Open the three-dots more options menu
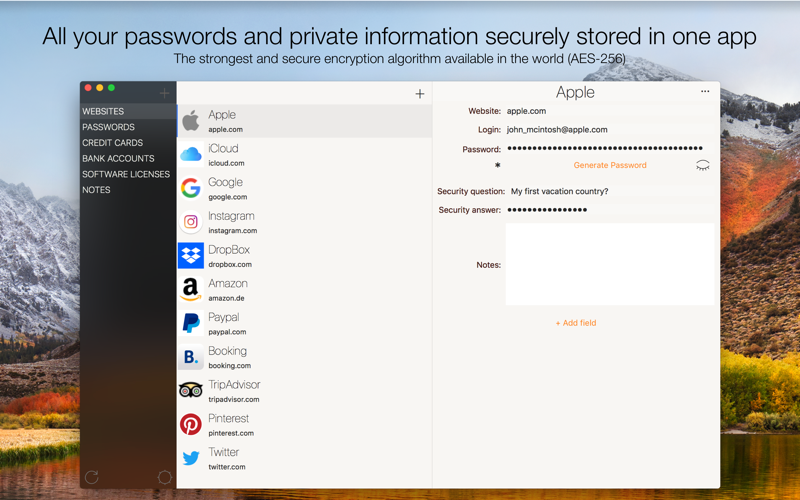This screenshot has width=800, height=500. pos(705,91)
